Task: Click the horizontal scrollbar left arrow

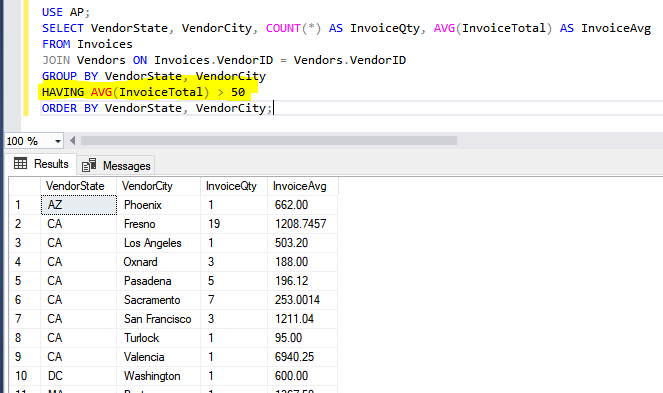Action: click(x=73, y=141)
